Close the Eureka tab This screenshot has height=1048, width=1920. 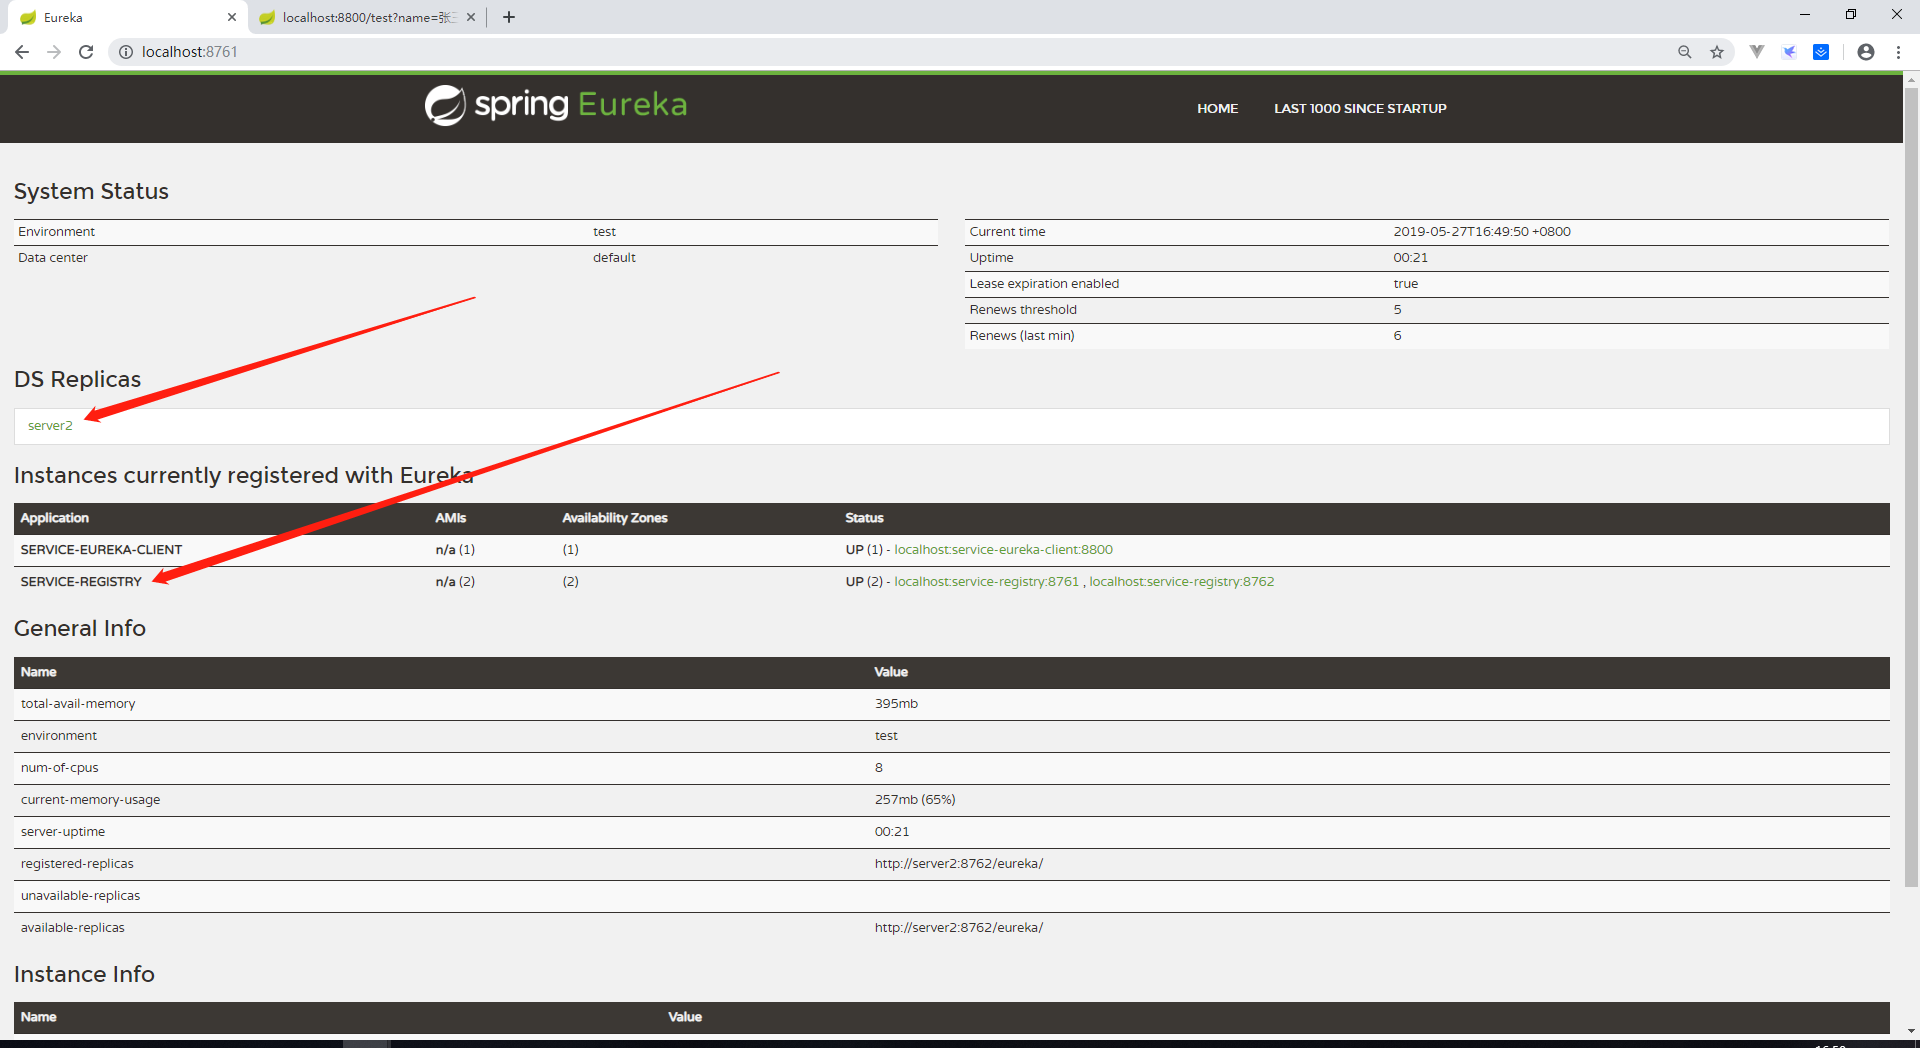coord(232,17)
